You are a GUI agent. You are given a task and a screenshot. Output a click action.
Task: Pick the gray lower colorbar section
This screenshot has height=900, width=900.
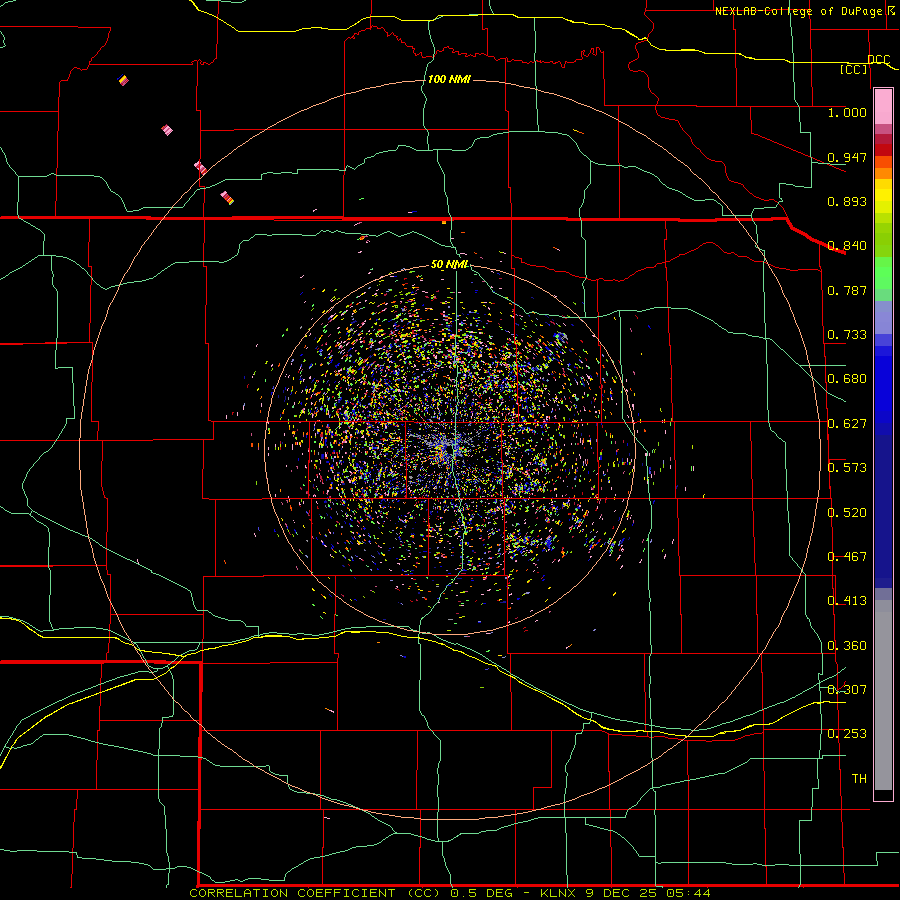click(883, 695)
